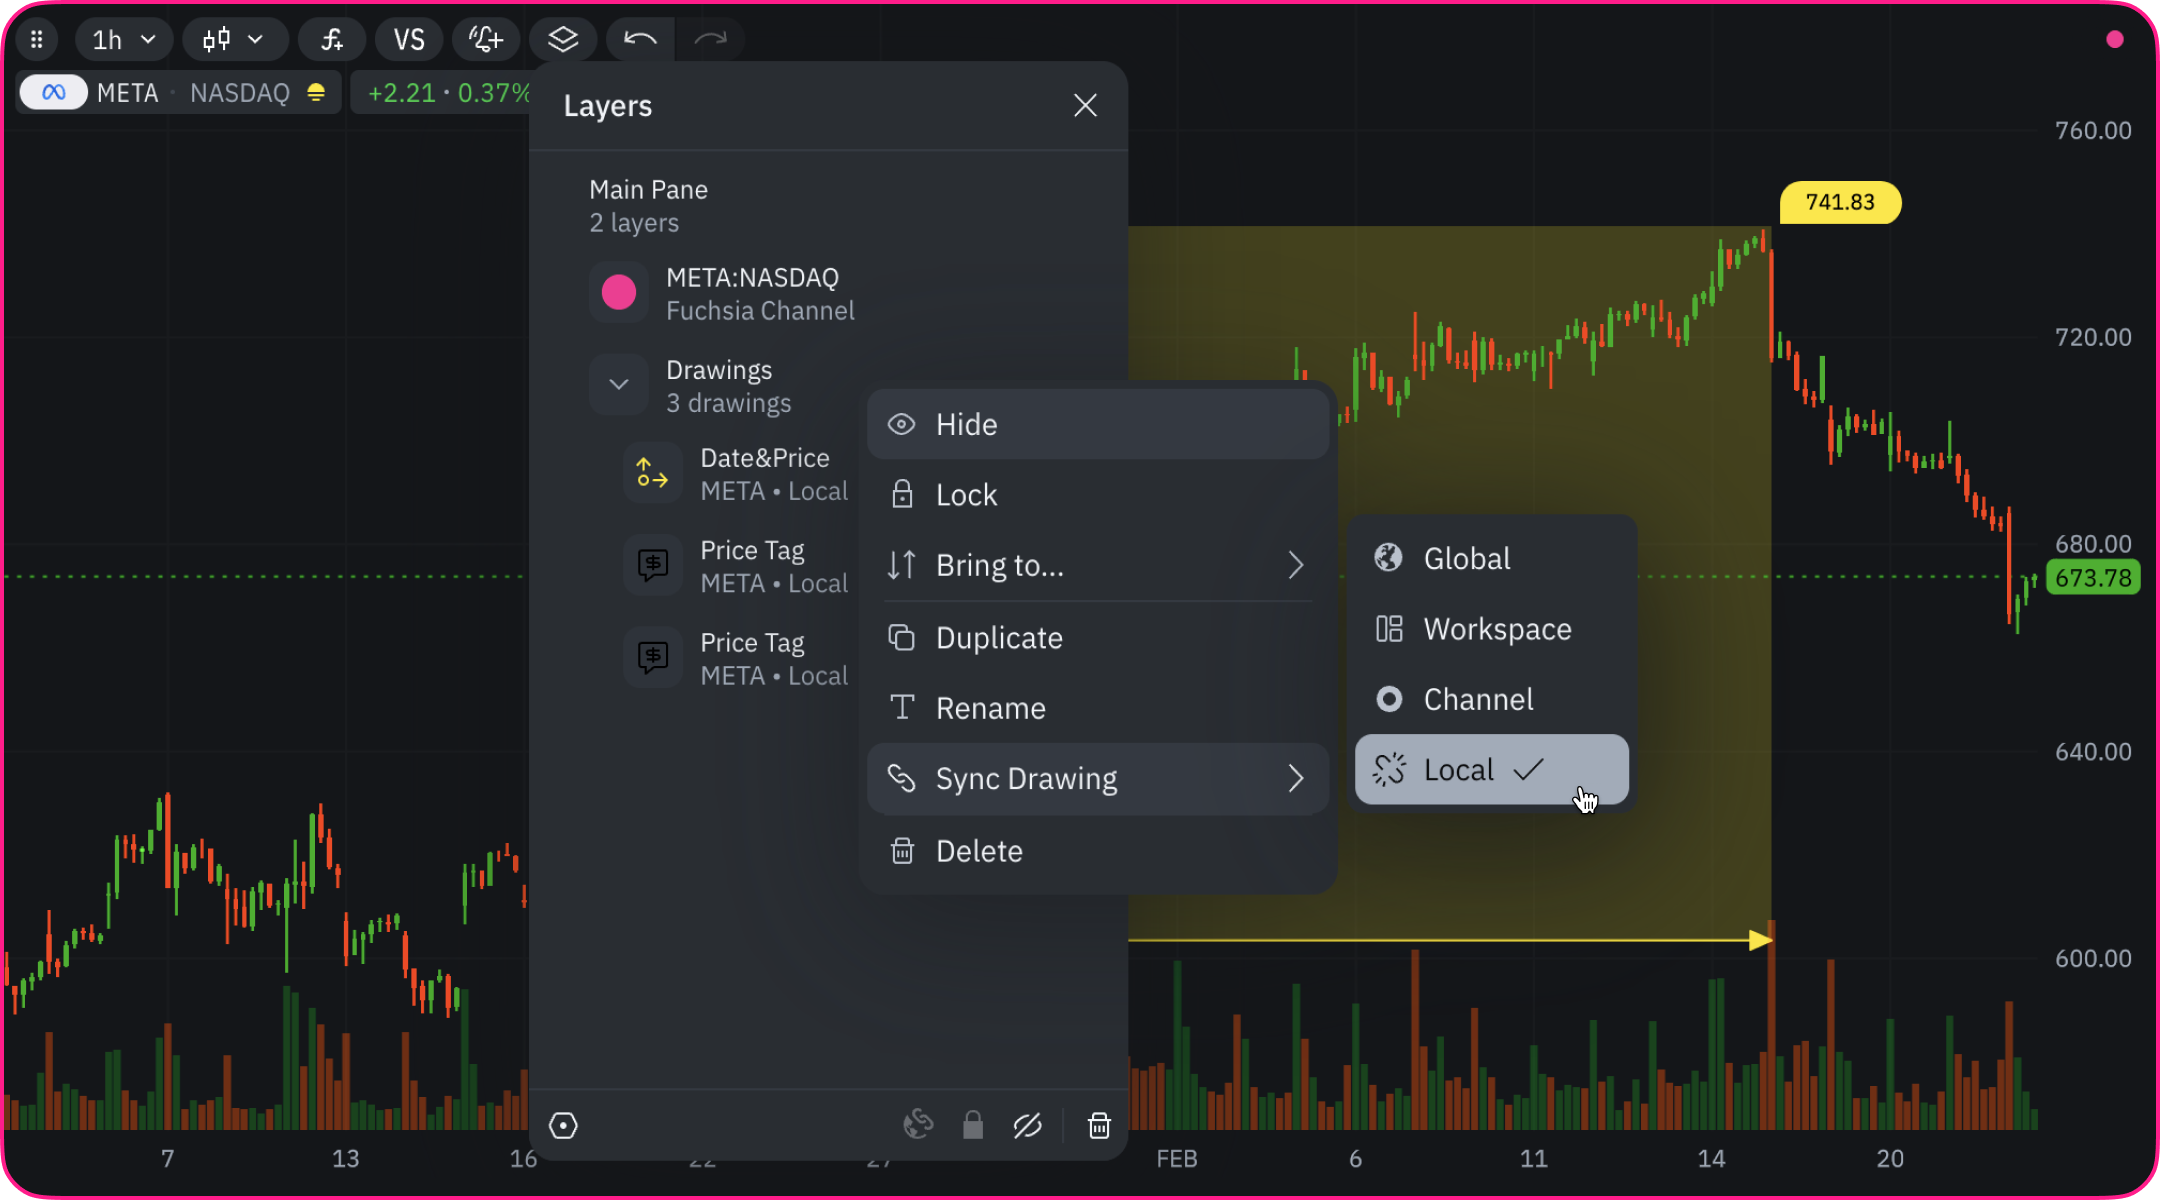The image size is (2160, 1200).
Task: Toggle the Layers panel toolbar icon
Action: [563, 40]
